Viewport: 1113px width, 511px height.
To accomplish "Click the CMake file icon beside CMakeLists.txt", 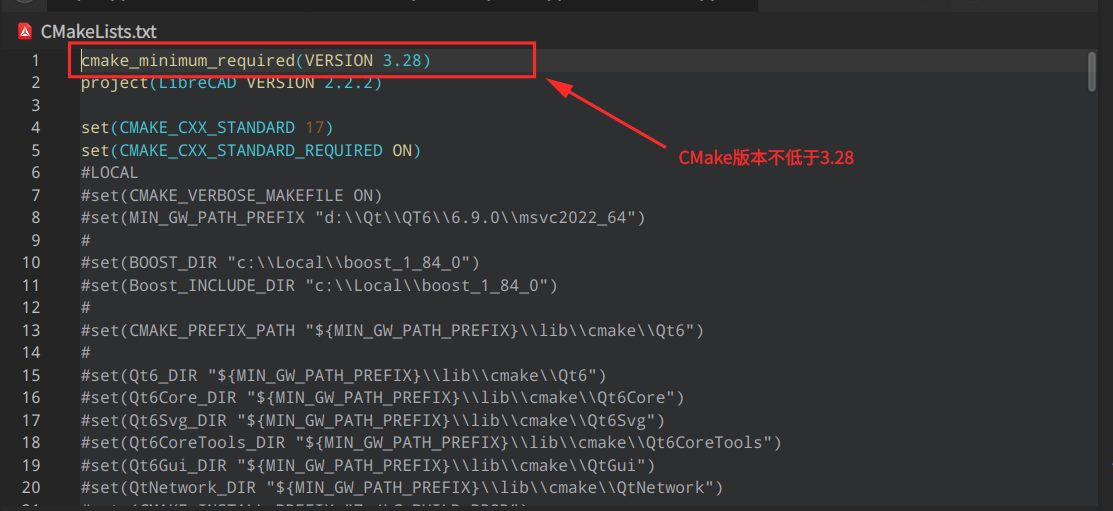I will pos(25,31).
